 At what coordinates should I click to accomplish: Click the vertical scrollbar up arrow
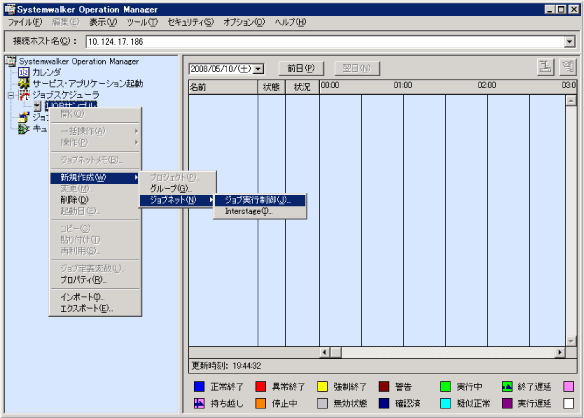[571, 100]
